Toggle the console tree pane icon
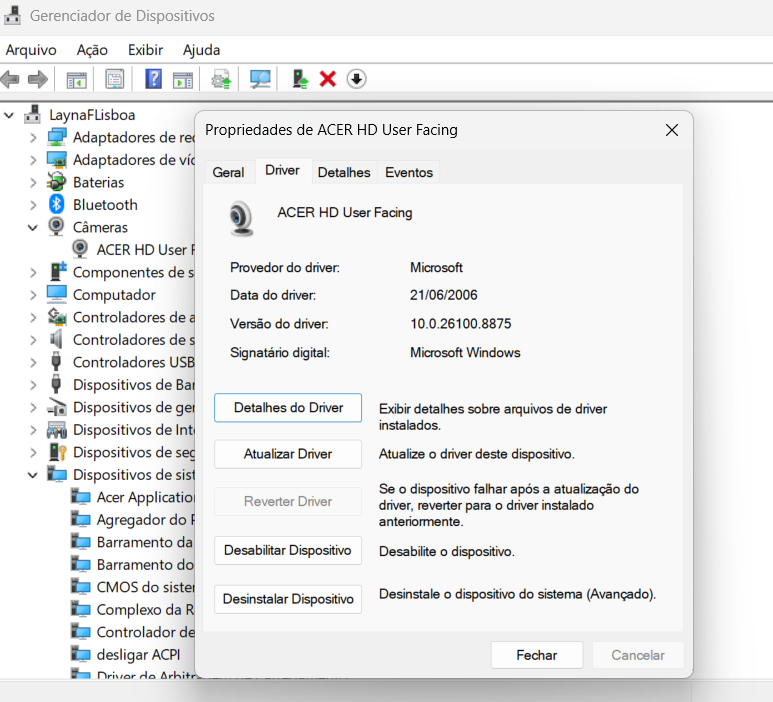This screenshot has height=702, width=773. 76,79
